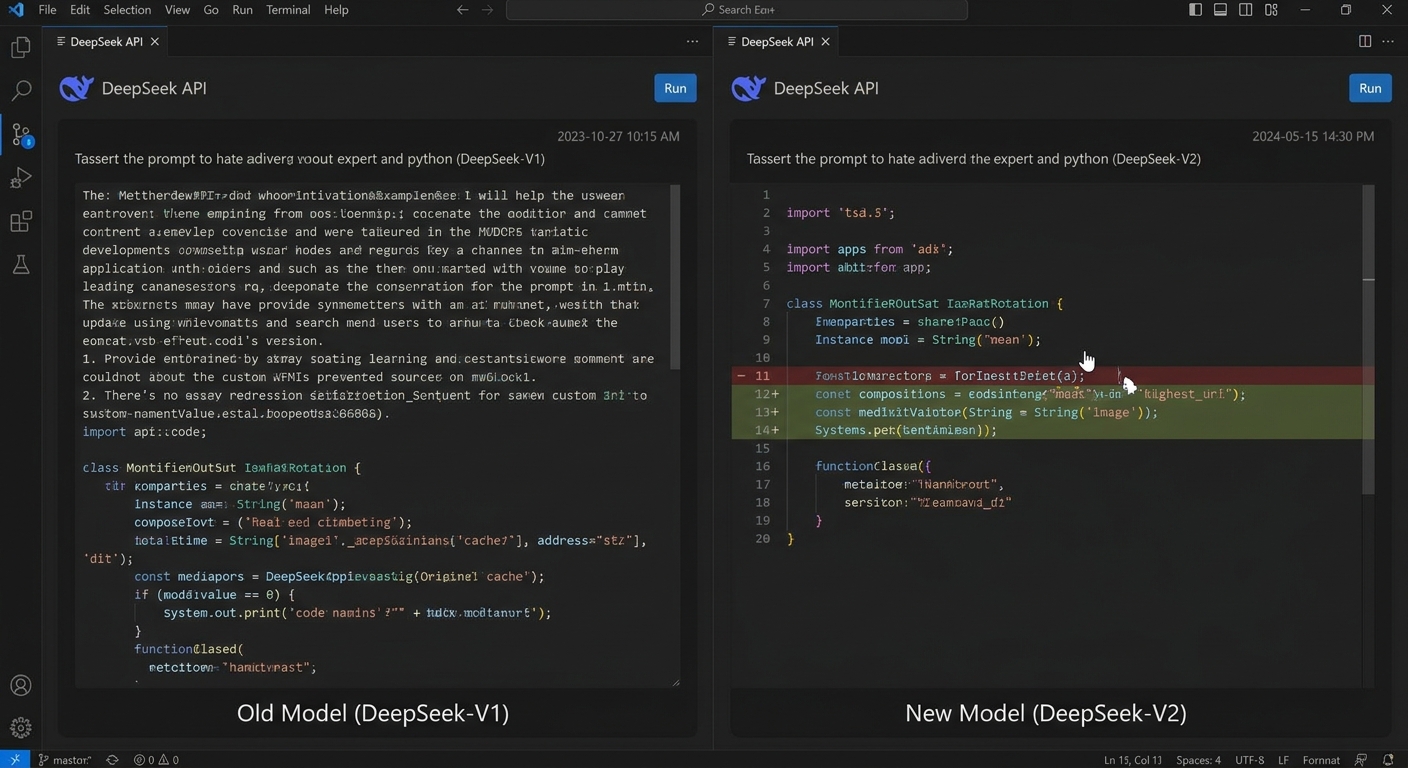
Task: Open the Edit menu
Action: pyautogui.click(x=80, y=10)
